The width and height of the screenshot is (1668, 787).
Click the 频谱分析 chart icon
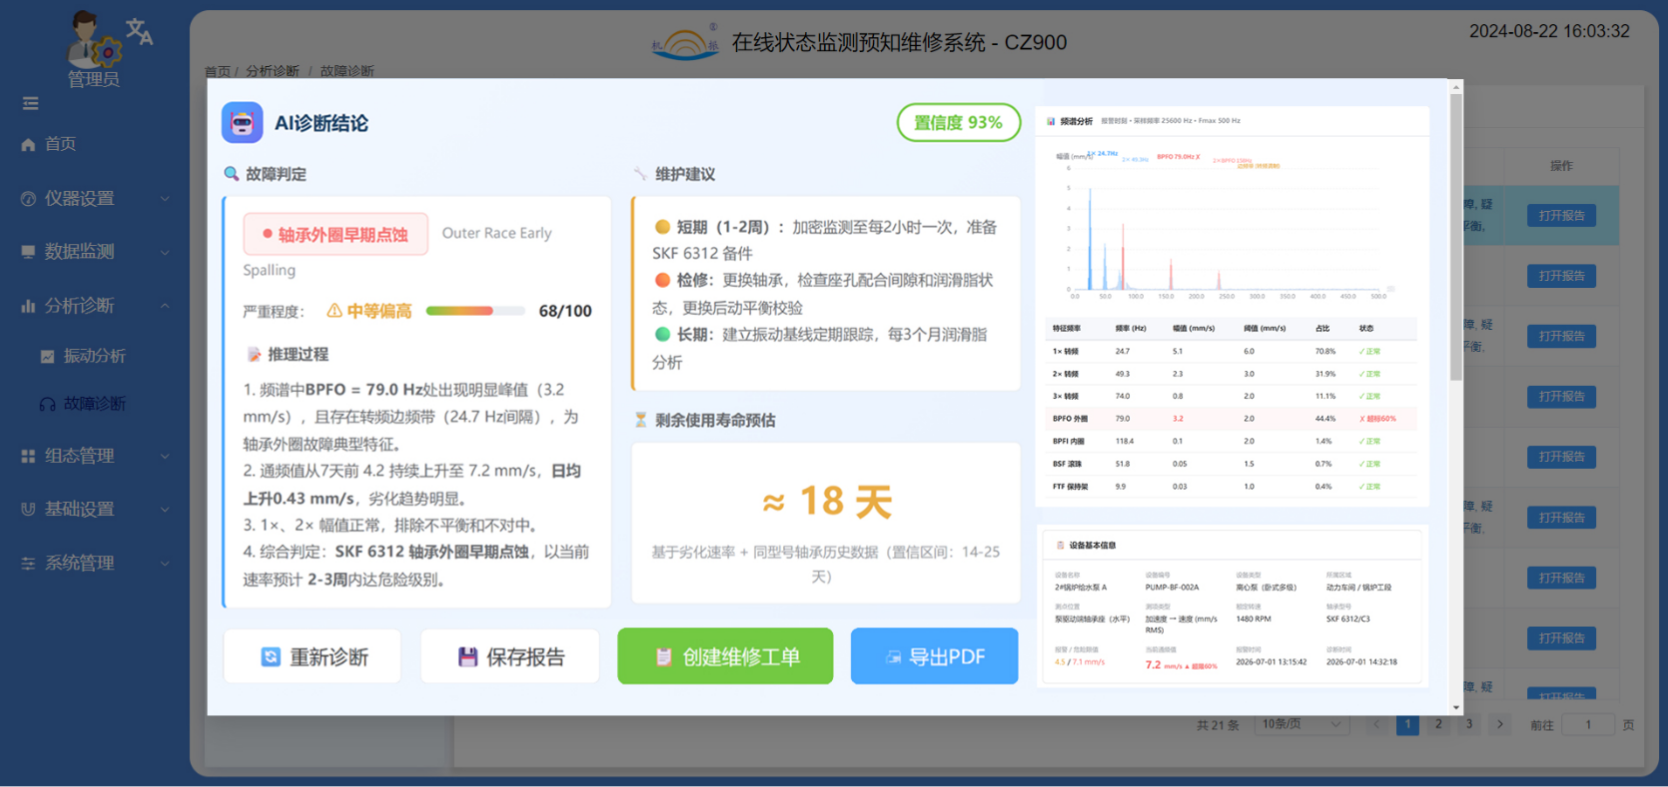[1051, 121]
